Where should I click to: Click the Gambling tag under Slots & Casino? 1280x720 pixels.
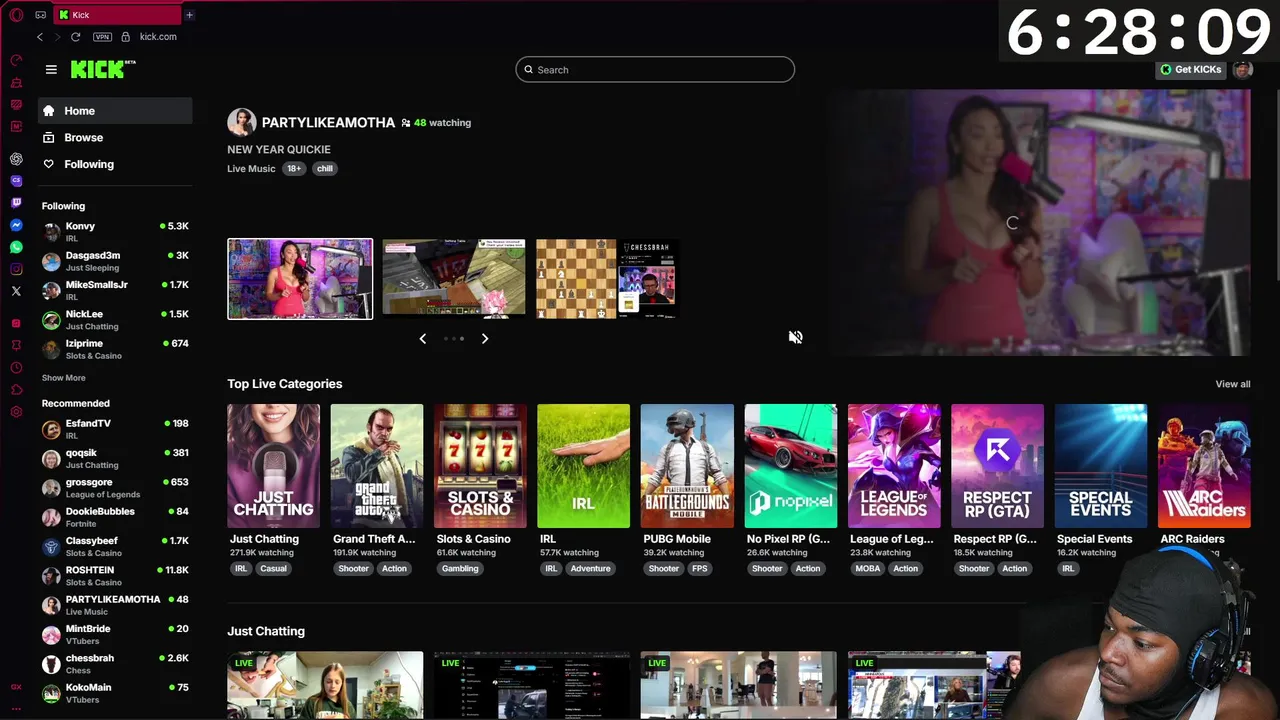tap(460, 569)
